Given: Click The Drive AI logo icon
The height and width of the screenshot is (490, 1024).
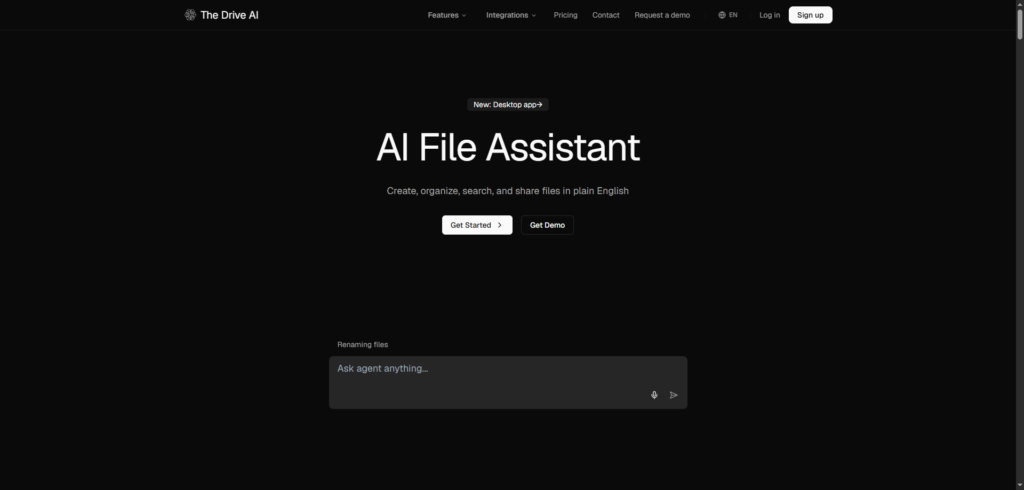Looking at the screenshot, I should pos(190,15).
